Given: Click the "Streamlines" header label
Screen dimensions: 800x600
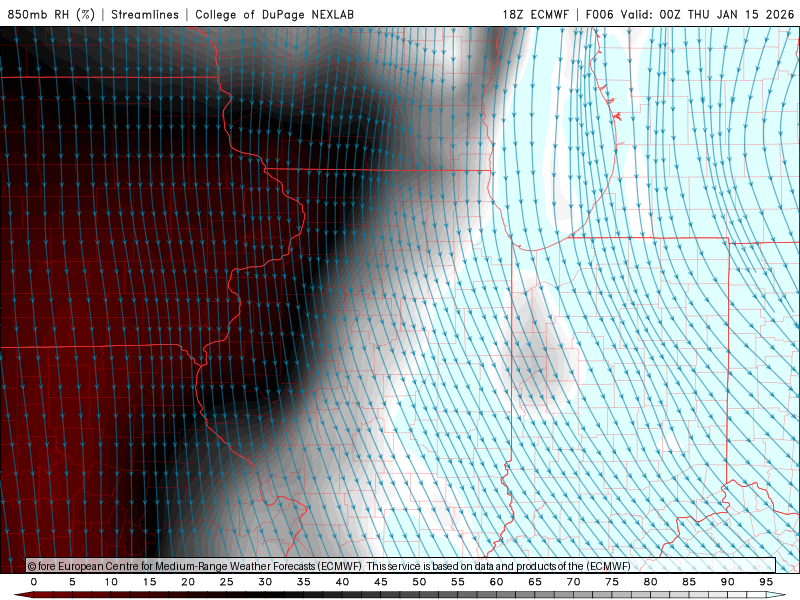Looking at the screenshot, I should (145, 14).
